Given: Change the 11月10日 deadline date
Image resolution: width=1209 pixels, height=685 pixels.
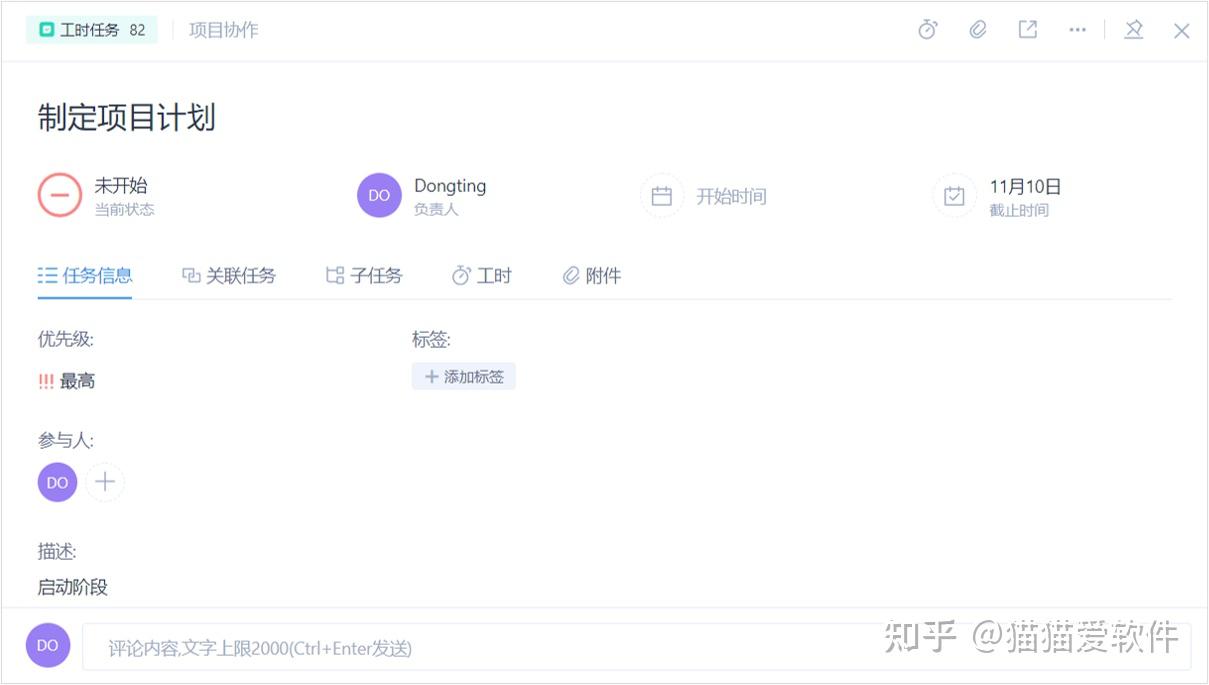Looking at the screenshot, I should pyautogui.click(x=1025, y=186).
